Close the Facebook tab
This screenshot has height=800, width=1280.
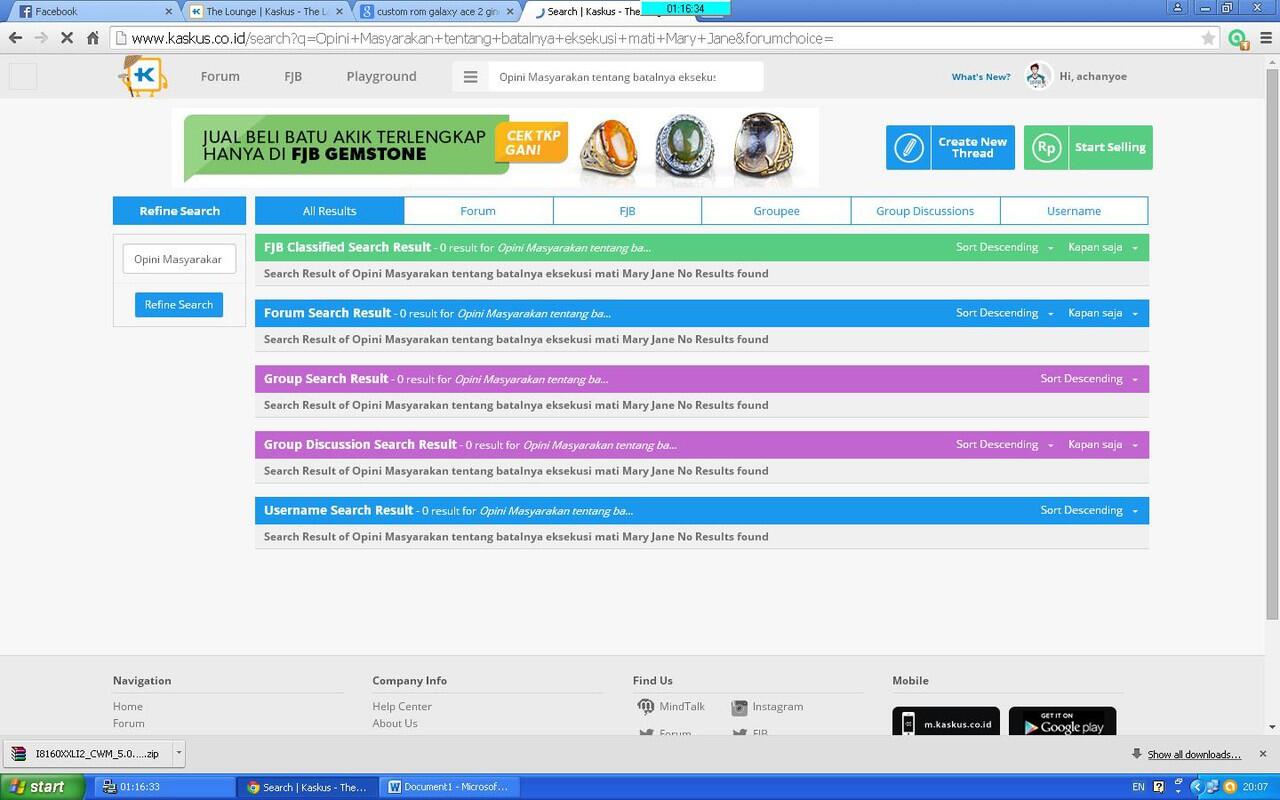click(x=168, y=11)
